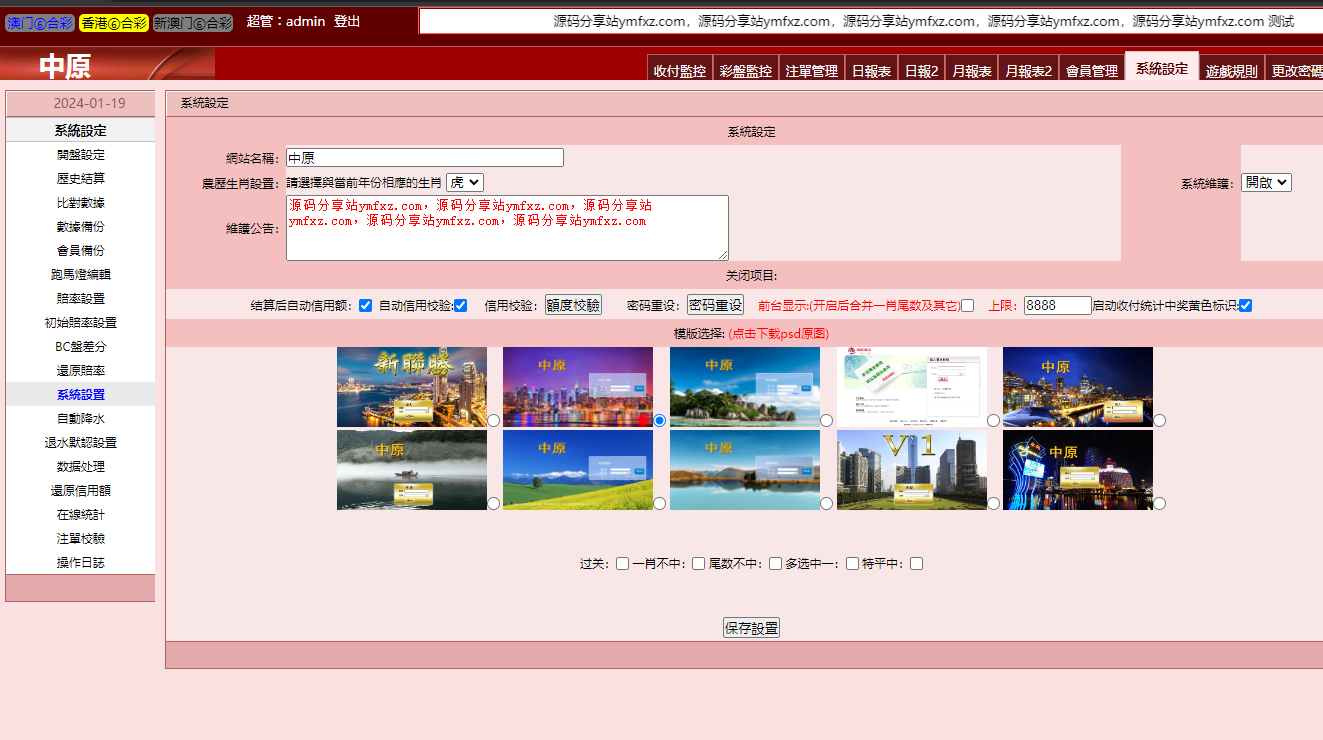Click the 密码重设 button
Image resolution: width=1323 pixels, height=740 pixels.
(x=715, y=306)
